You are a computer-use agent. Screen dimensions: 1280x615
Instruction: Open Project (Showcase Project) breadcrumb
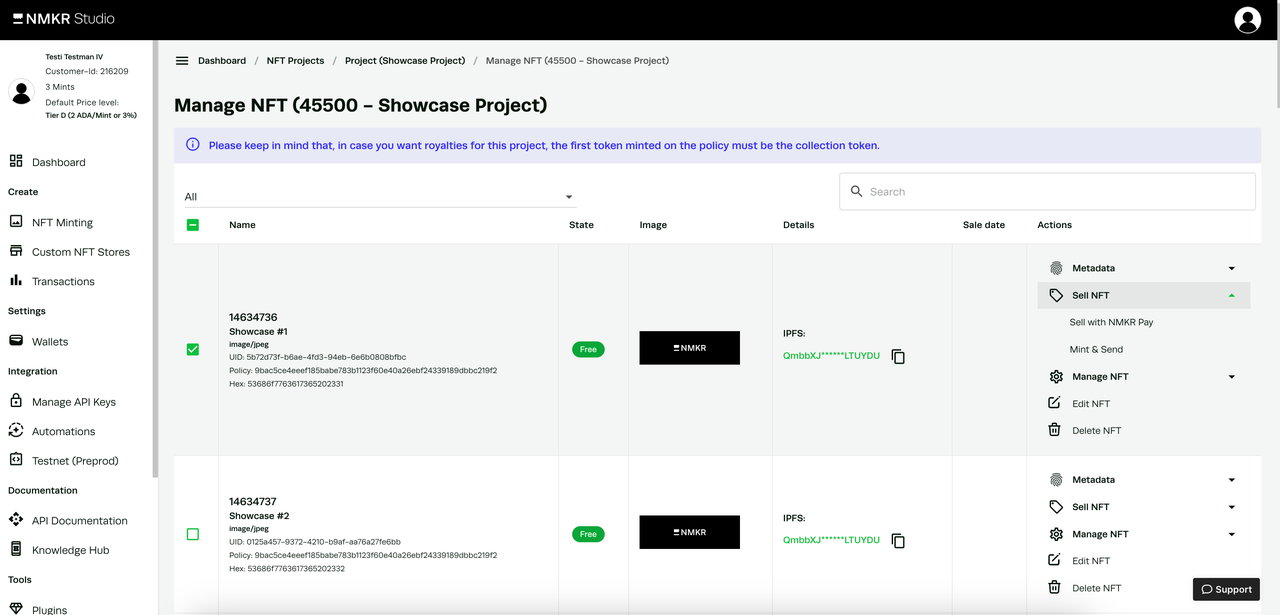click(x=405, y=61)
